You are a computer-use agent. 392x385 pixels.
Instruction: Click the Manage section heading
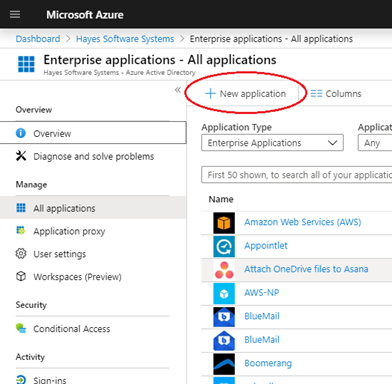click(31, 184)
